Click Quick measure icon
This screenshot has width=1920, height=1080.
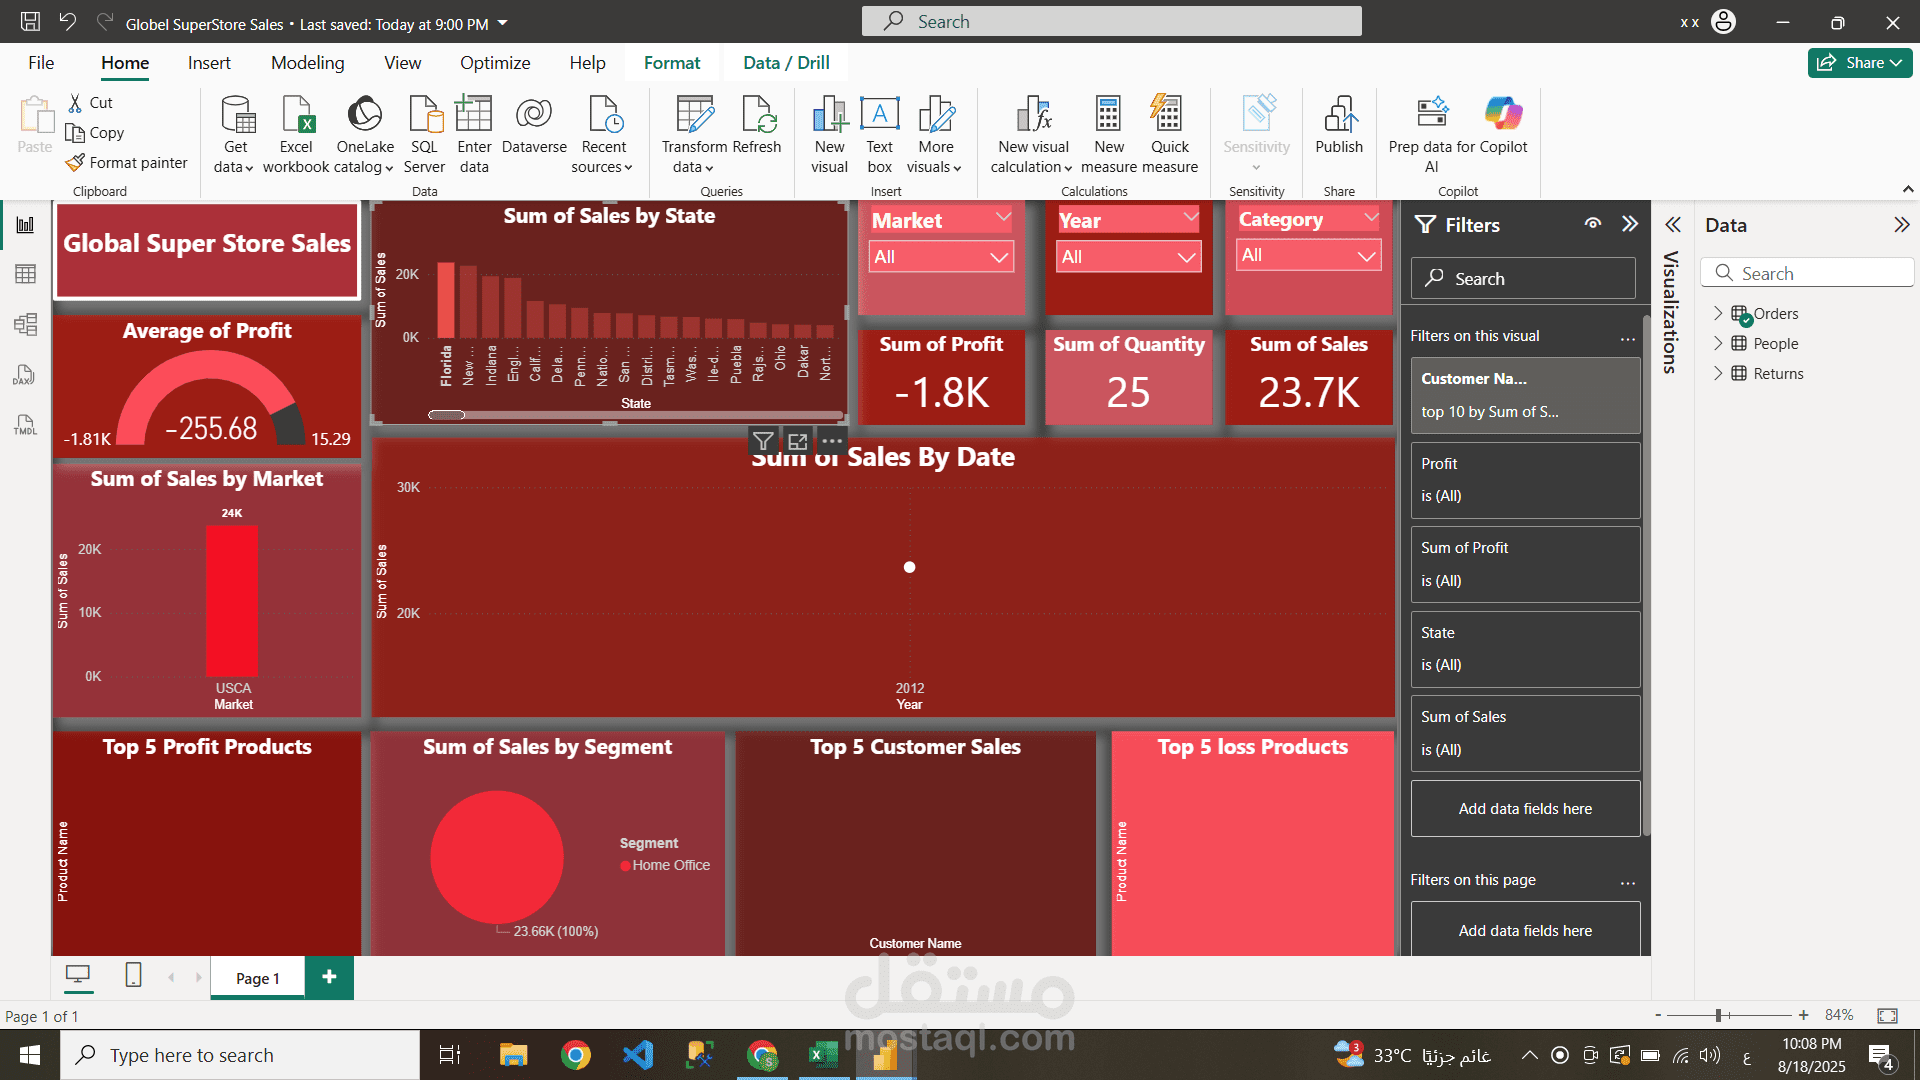pyautogui.click(x=1169, y=134)
